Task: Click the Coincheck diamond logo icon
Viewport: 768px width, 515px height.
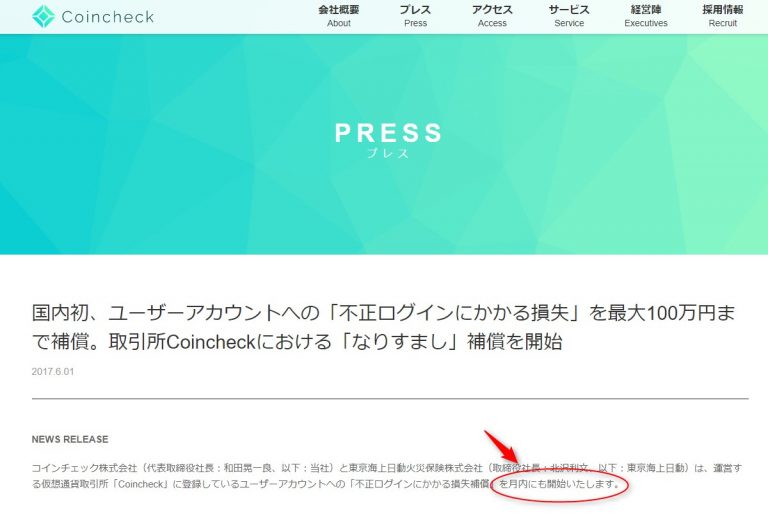Action: [43, 16]
